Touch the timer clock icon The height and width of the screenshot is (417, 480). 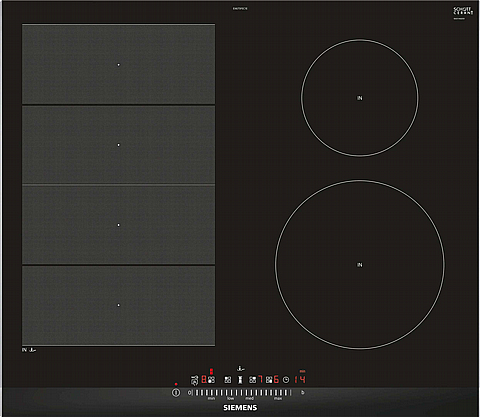pyautogui.click(x=286, y=380)
